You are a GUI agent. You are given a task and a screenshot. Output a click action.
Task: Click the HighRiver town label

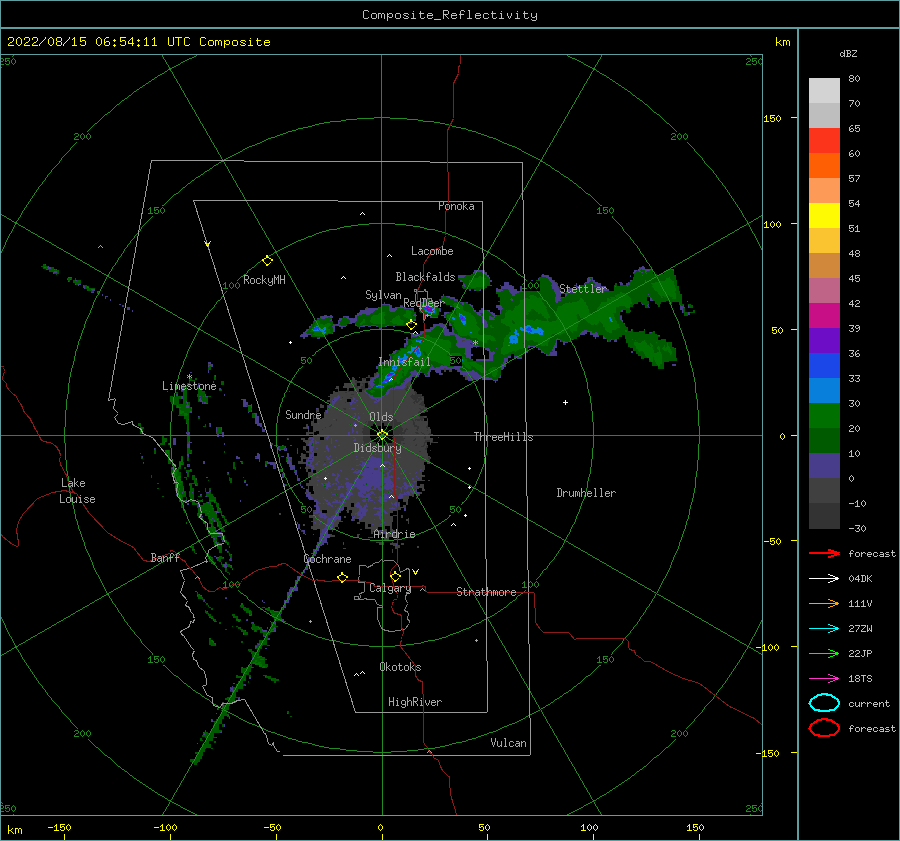(x=415, y=702)
